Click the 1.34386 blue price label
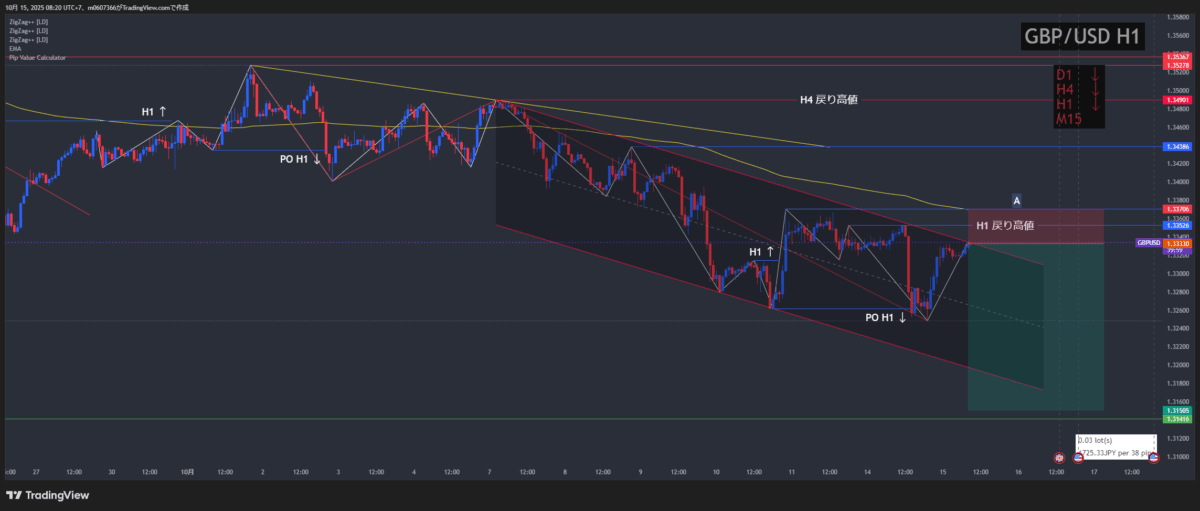The height and width of the screenshot is (511, 1200). (x=1177, y=147)
